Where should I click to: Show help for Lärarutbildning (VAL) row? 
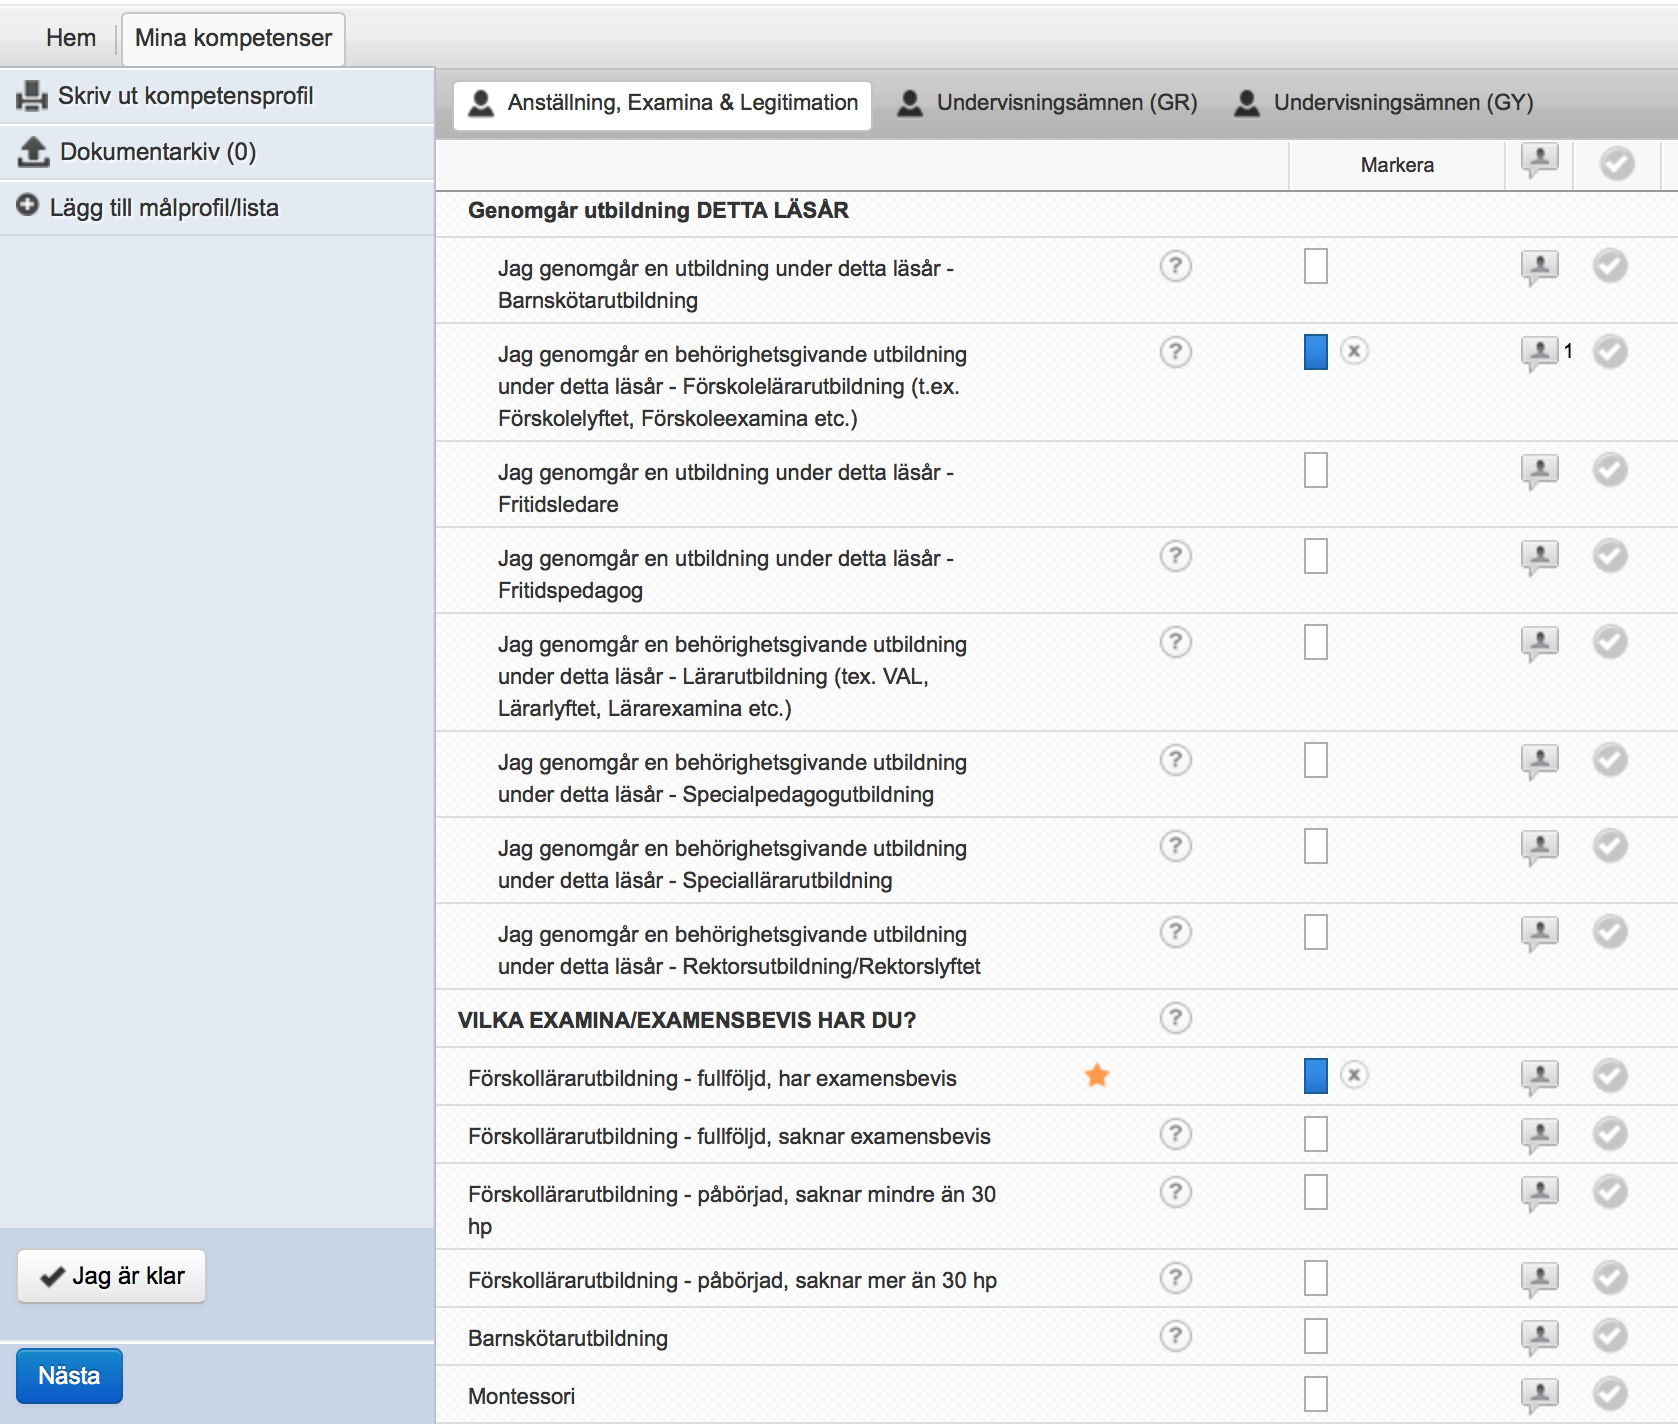(1176, 642)
